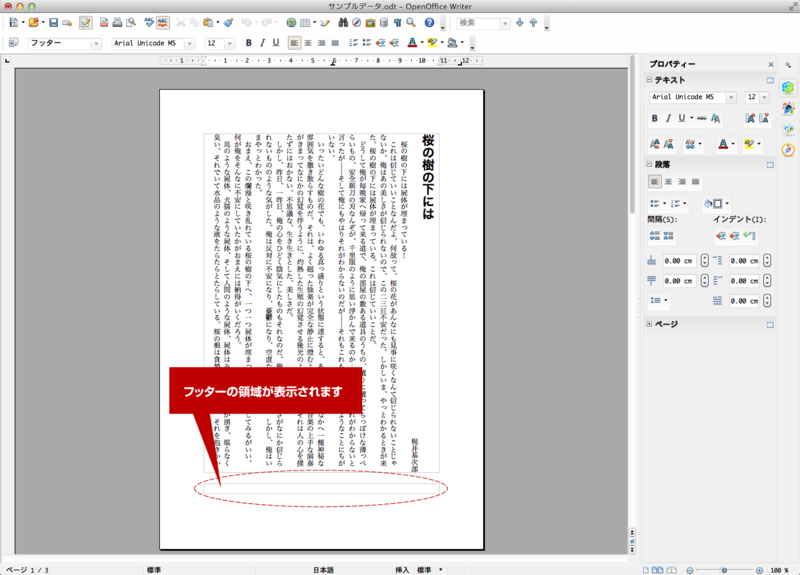This screenshot has width=800, height=575.
Task: Select the Format Paintbrush icon
Action: coord(229,22)
